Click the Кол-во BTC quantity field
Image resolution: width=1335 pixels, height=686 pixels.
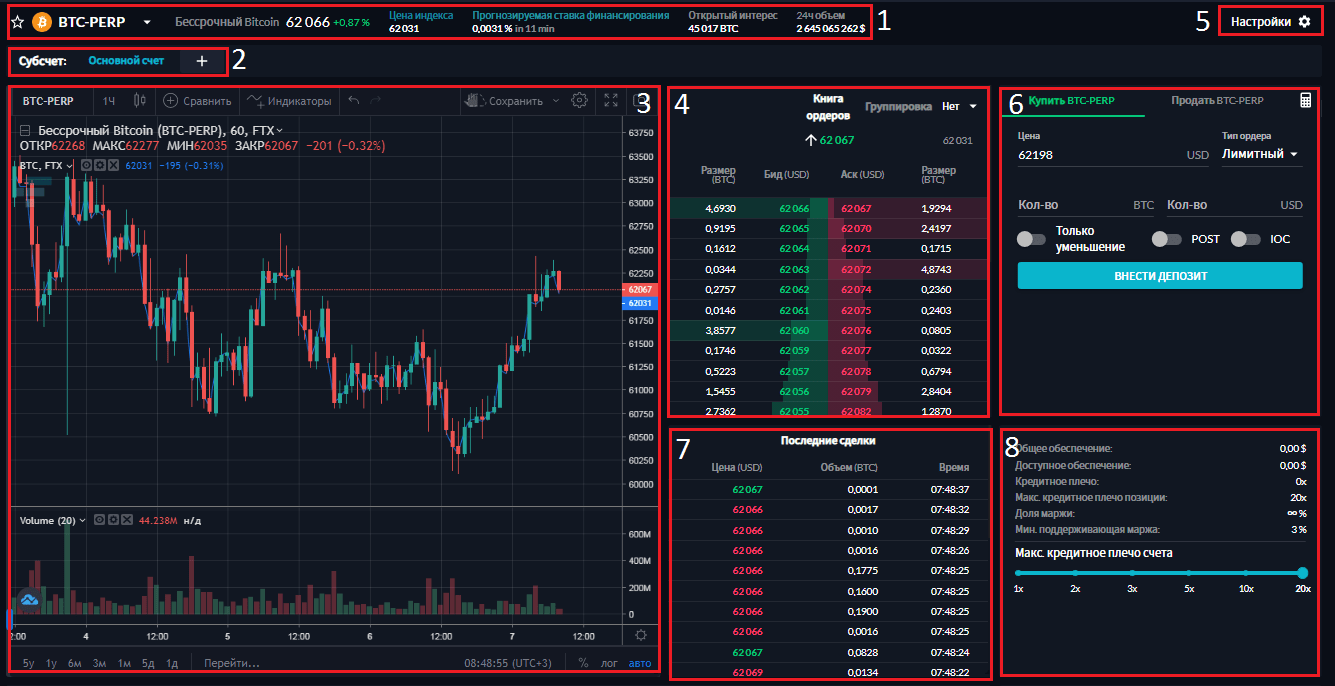tap(1086, 205)
